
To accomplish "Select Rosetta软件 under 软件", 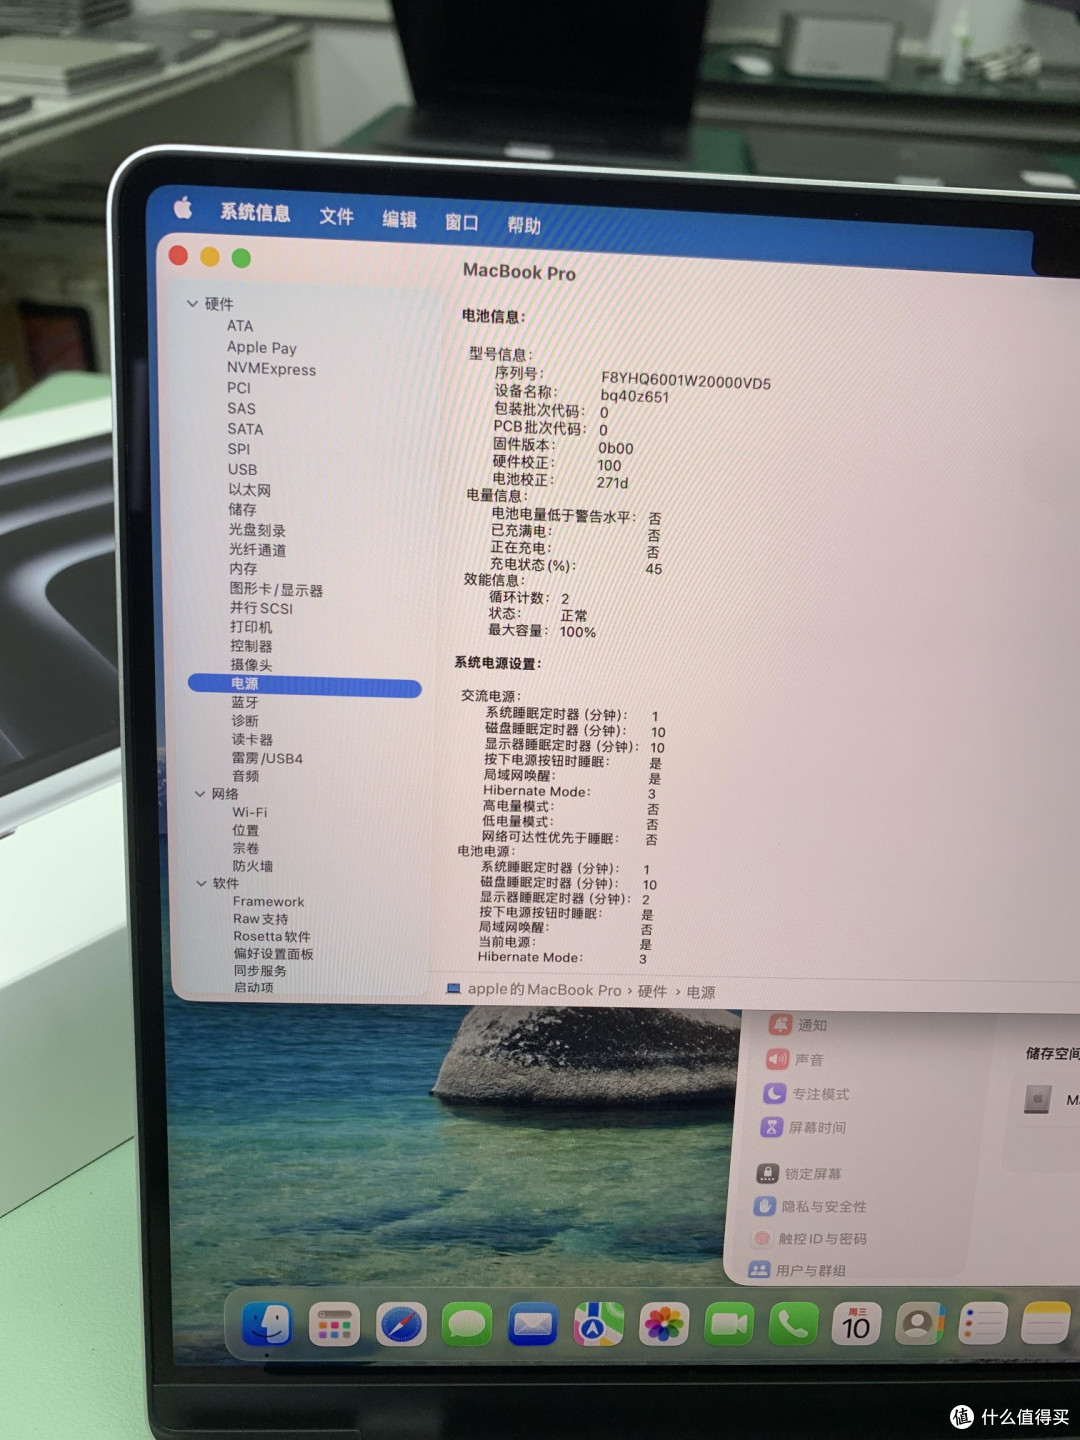I will 272,936.
